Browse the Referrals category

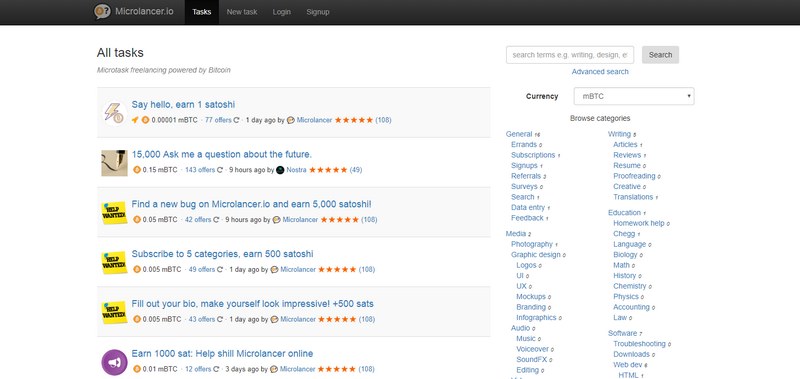pyautogui.click(x=526, y=176)
